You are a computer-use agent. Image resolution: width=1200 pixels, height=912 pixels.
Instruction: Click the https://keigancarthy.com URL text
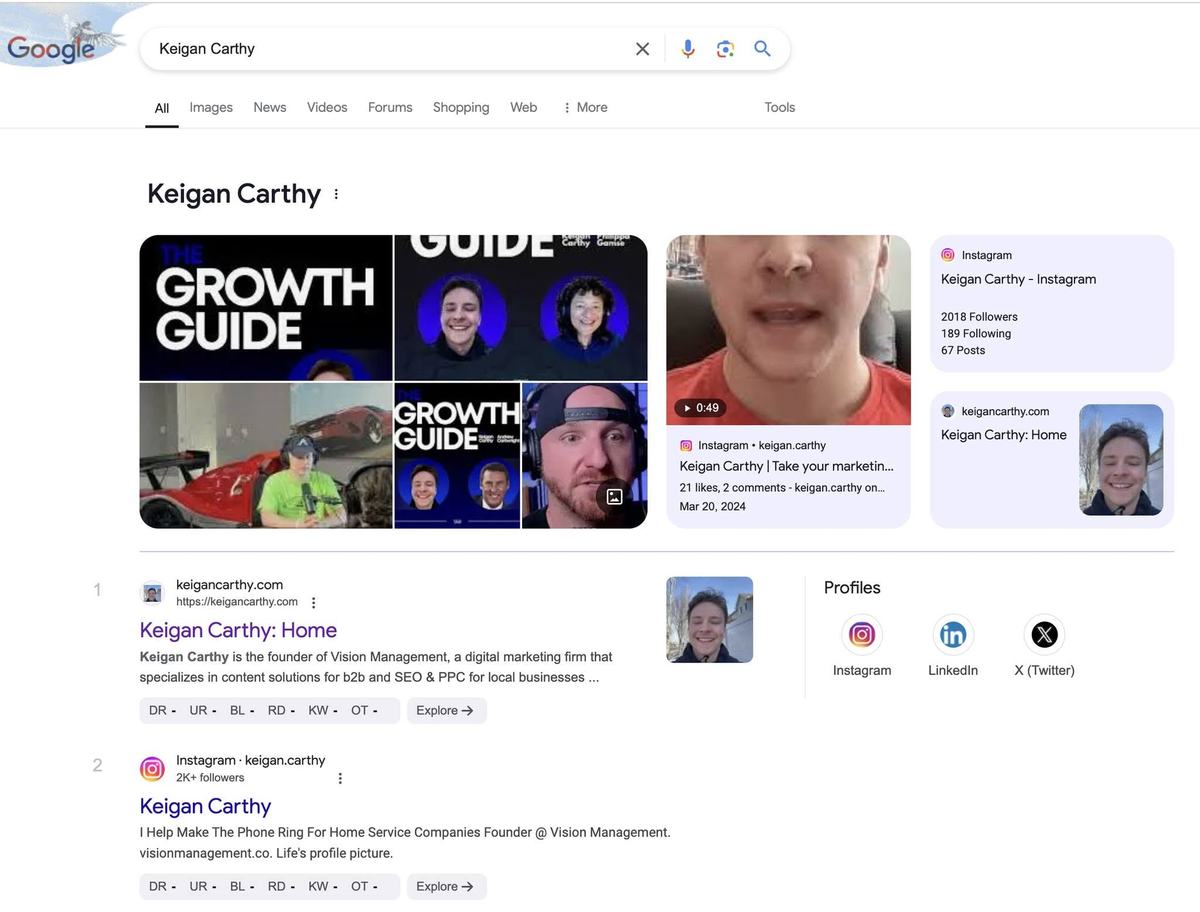point(237,602)
